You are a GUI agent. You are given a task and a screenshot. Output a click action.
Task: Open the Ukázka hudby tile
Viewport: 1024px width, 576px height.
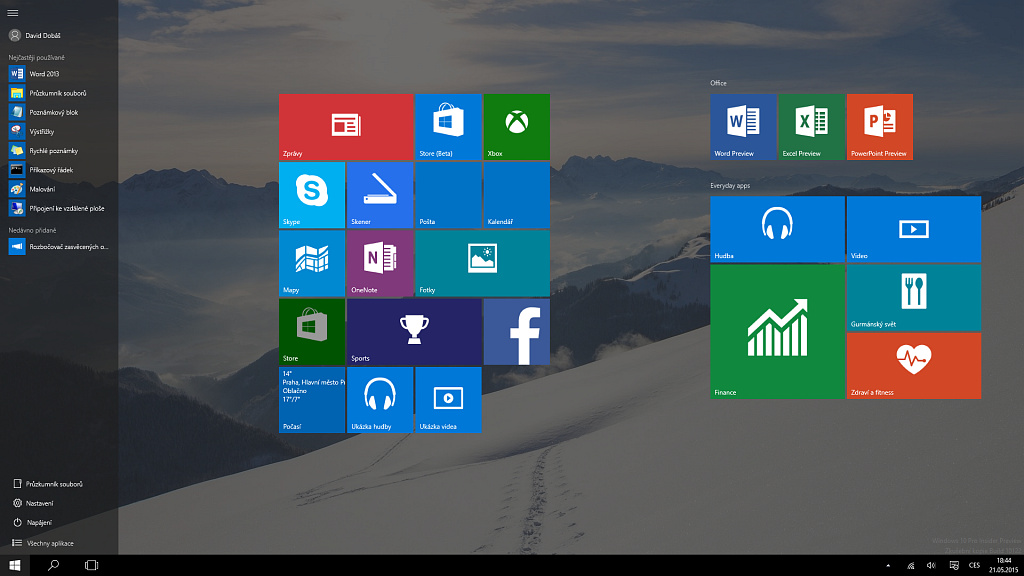click(380, 400)
